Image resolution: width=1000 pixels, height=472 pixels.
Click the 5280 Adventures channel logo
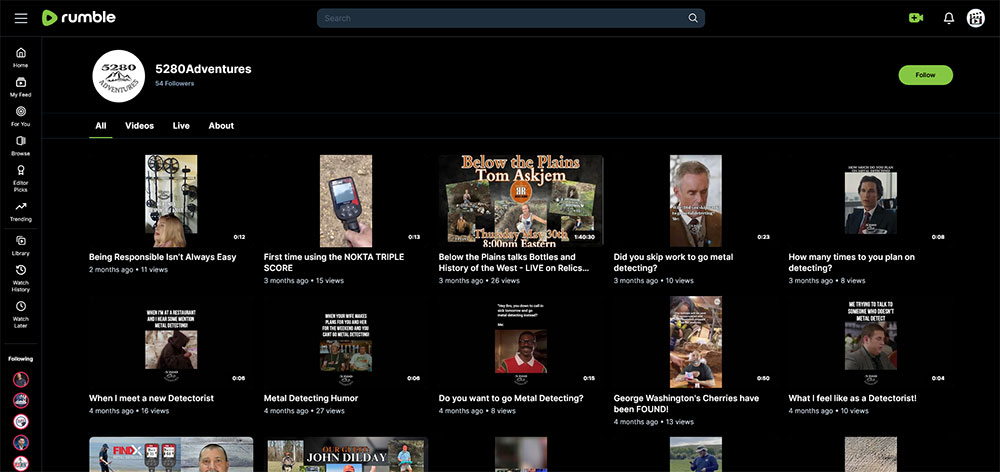coord(119,76)
